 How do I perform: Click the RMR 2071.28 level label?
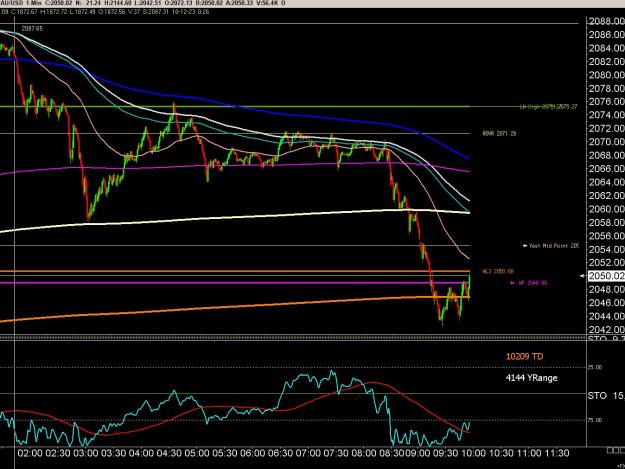point(499,133)
